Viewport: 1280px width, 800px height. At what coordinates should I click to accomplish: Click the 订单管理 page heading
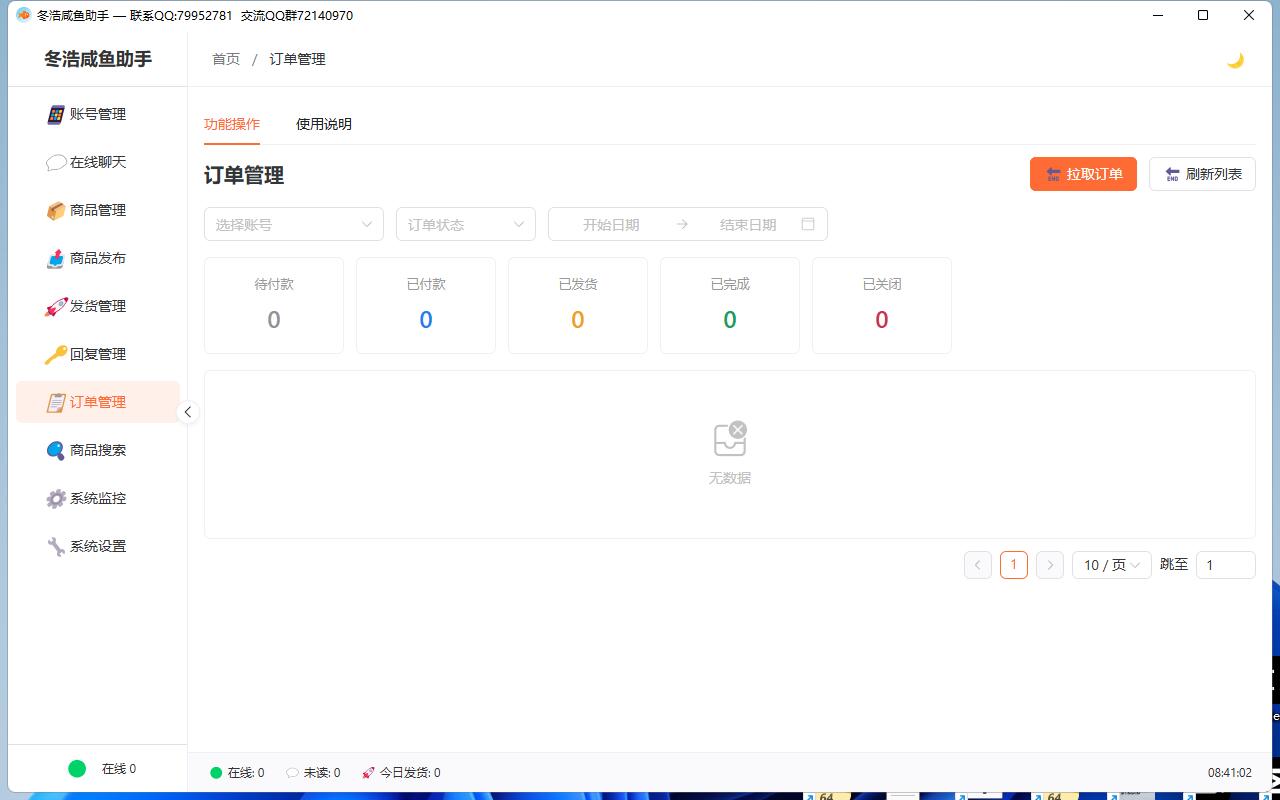(x=244, y=175)
